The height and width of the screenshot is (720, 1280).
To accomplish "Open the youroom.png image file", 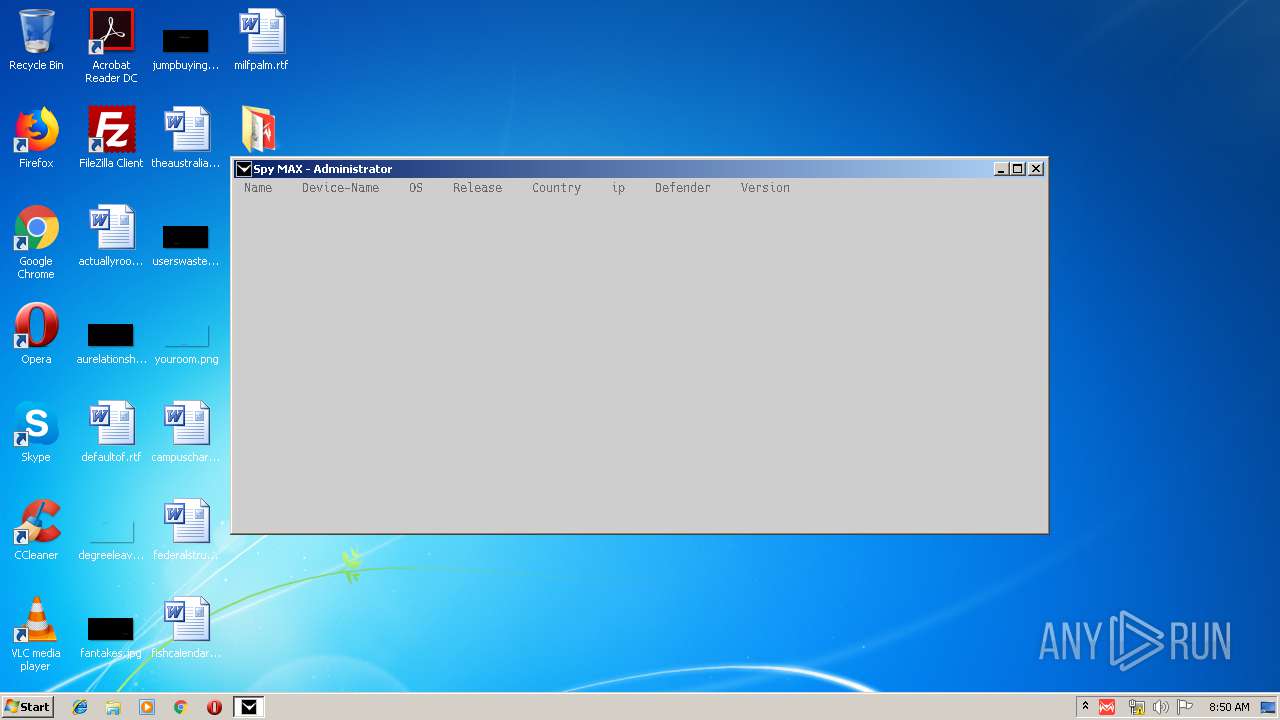I will [x=186, y=342].
